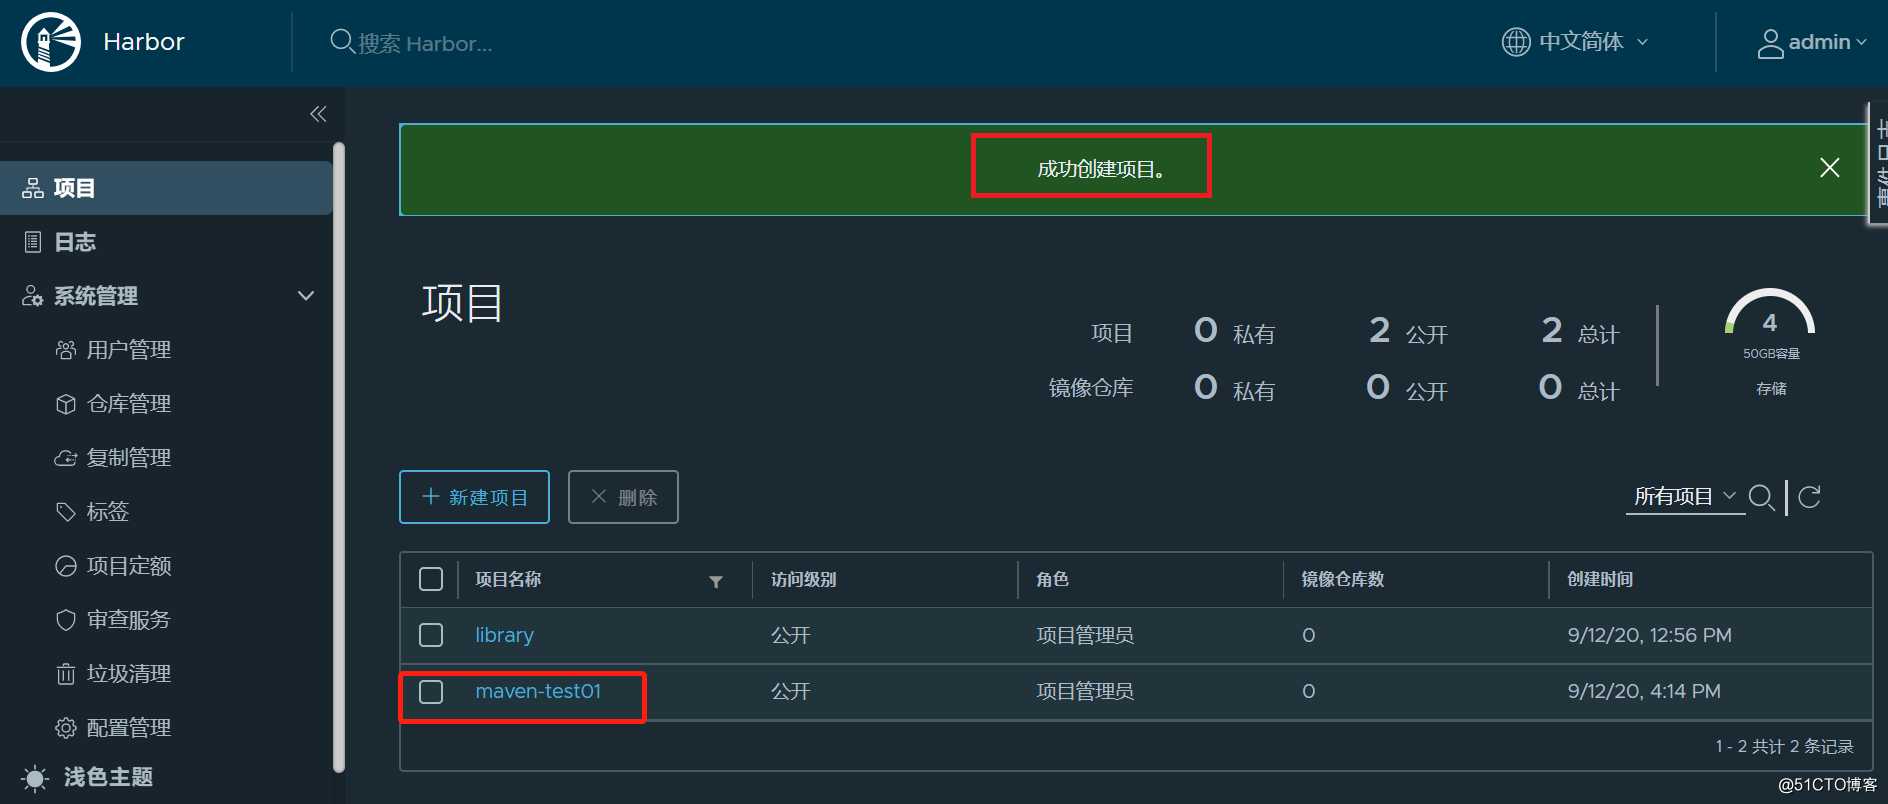Image resolution: width=1888 pixels, height=804 pixels.
Task: Click the admin user avatar icon
Action: coord(1770,43)
